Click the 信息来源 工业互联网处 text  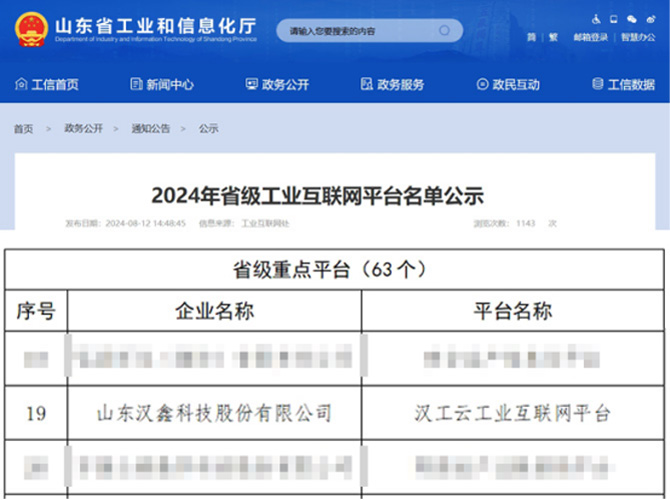[244, 223]
